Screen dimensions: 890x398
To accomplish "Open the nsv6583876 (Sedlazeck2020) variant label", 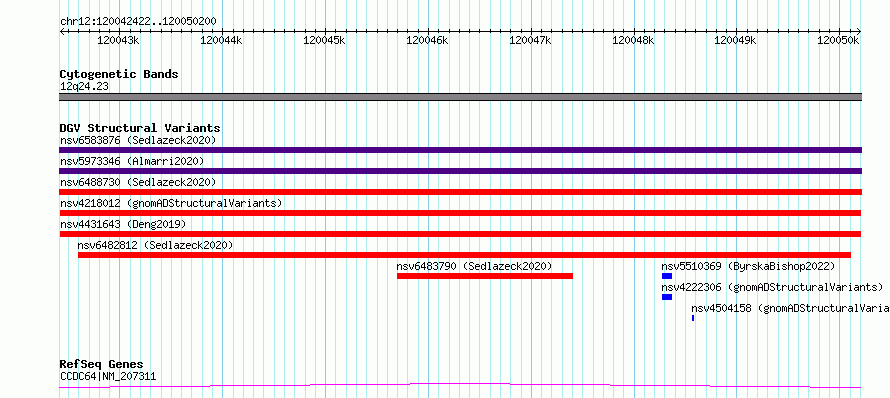I will tap(138, 140).
